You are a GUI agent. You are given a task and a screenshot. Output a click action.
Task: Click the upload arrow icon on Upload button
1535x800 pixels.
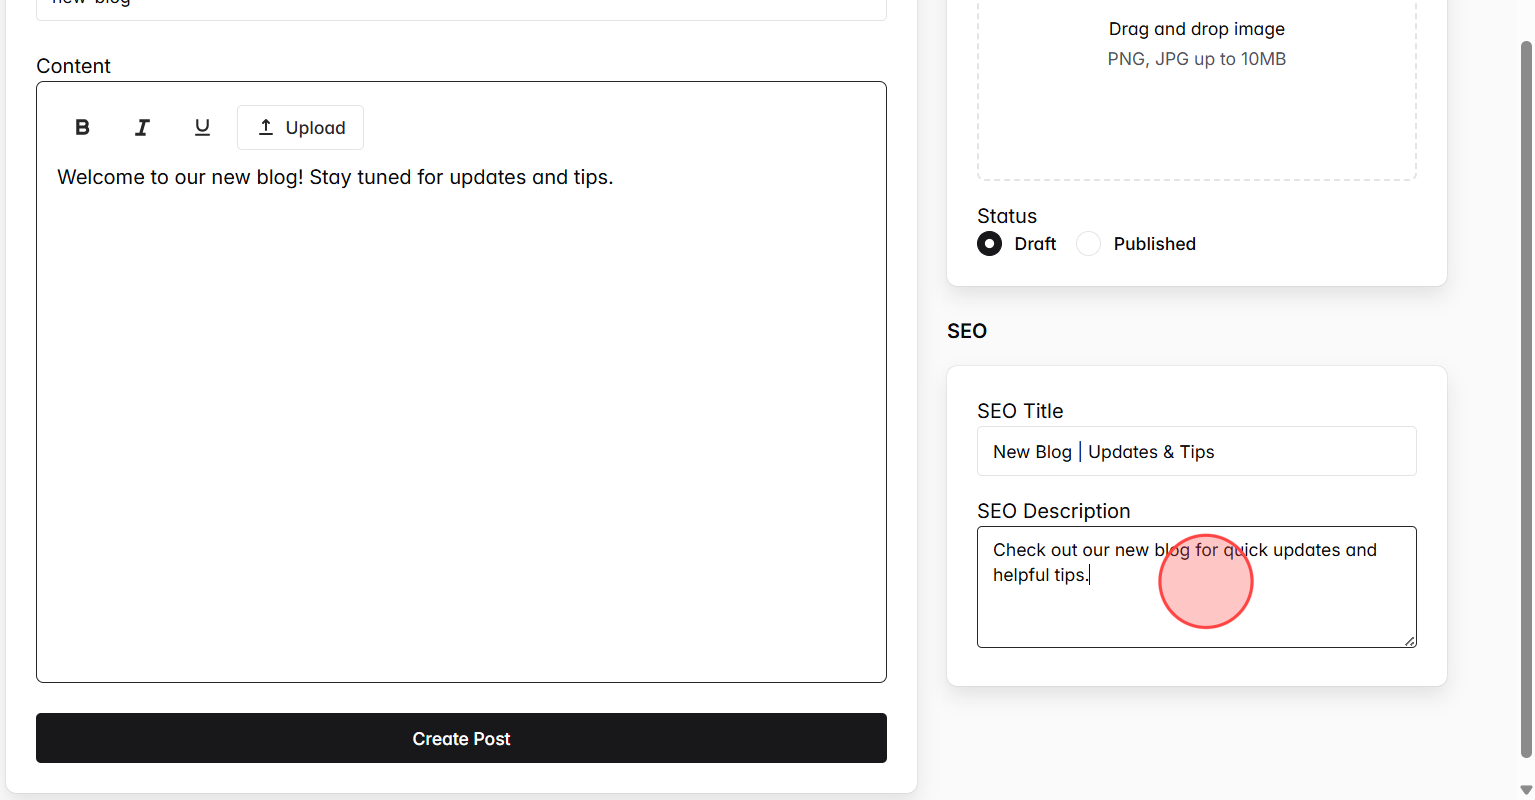[266, 127]
